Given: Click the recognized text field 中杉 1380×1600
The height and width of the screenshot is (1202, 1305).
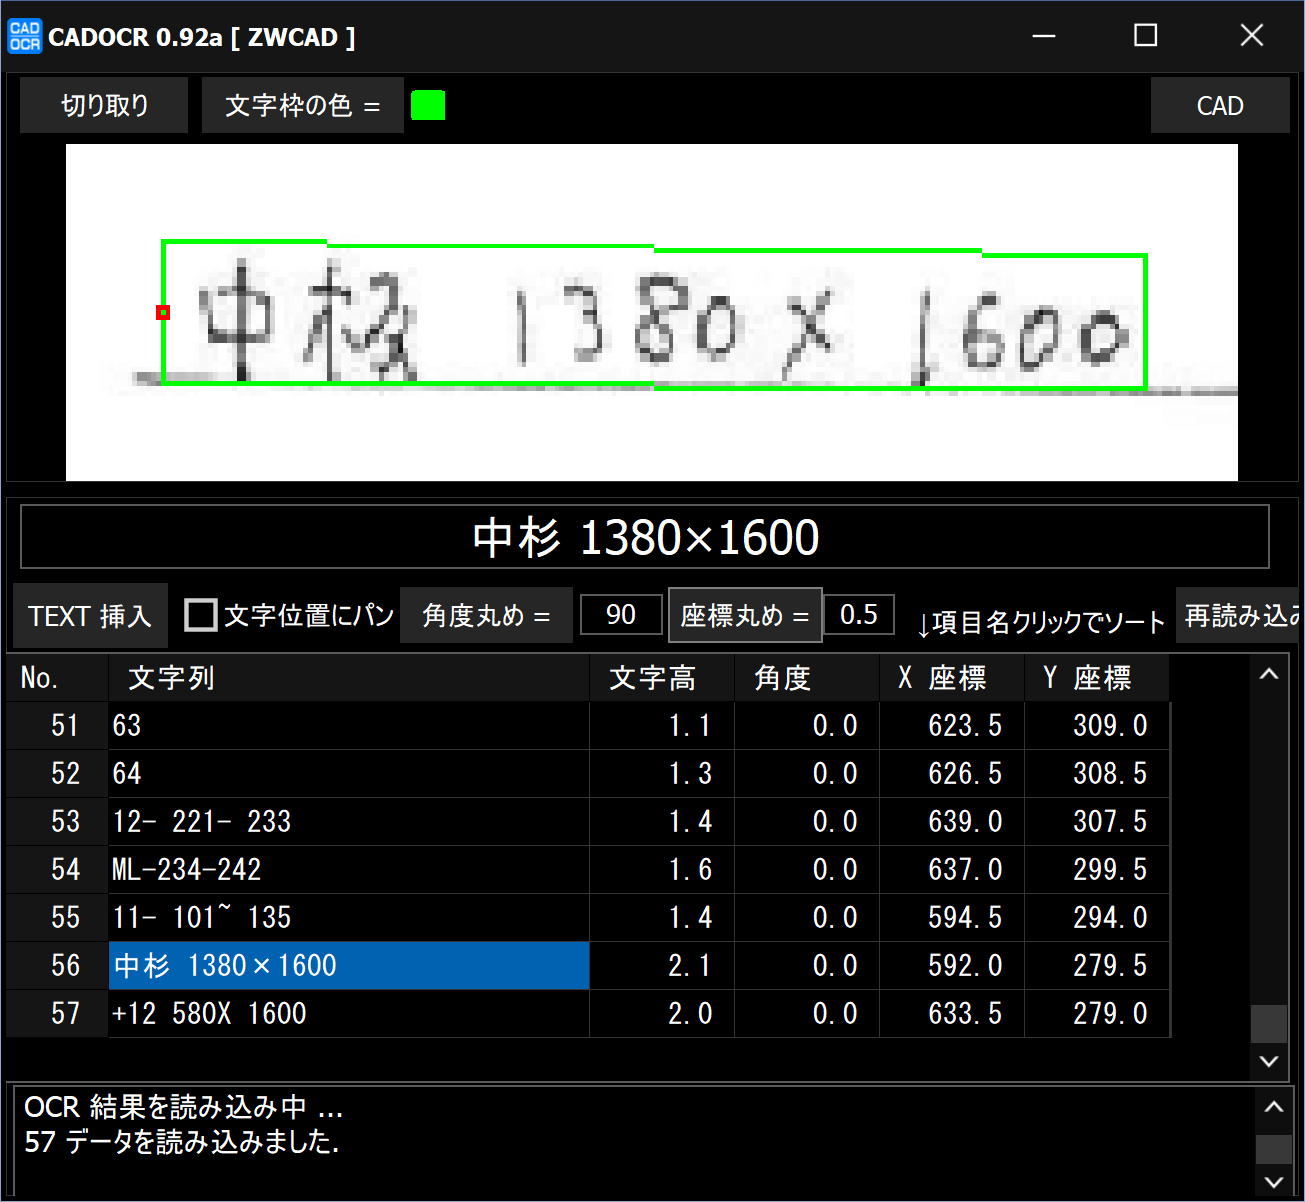Looking at the screenshot, I should 645,538.
